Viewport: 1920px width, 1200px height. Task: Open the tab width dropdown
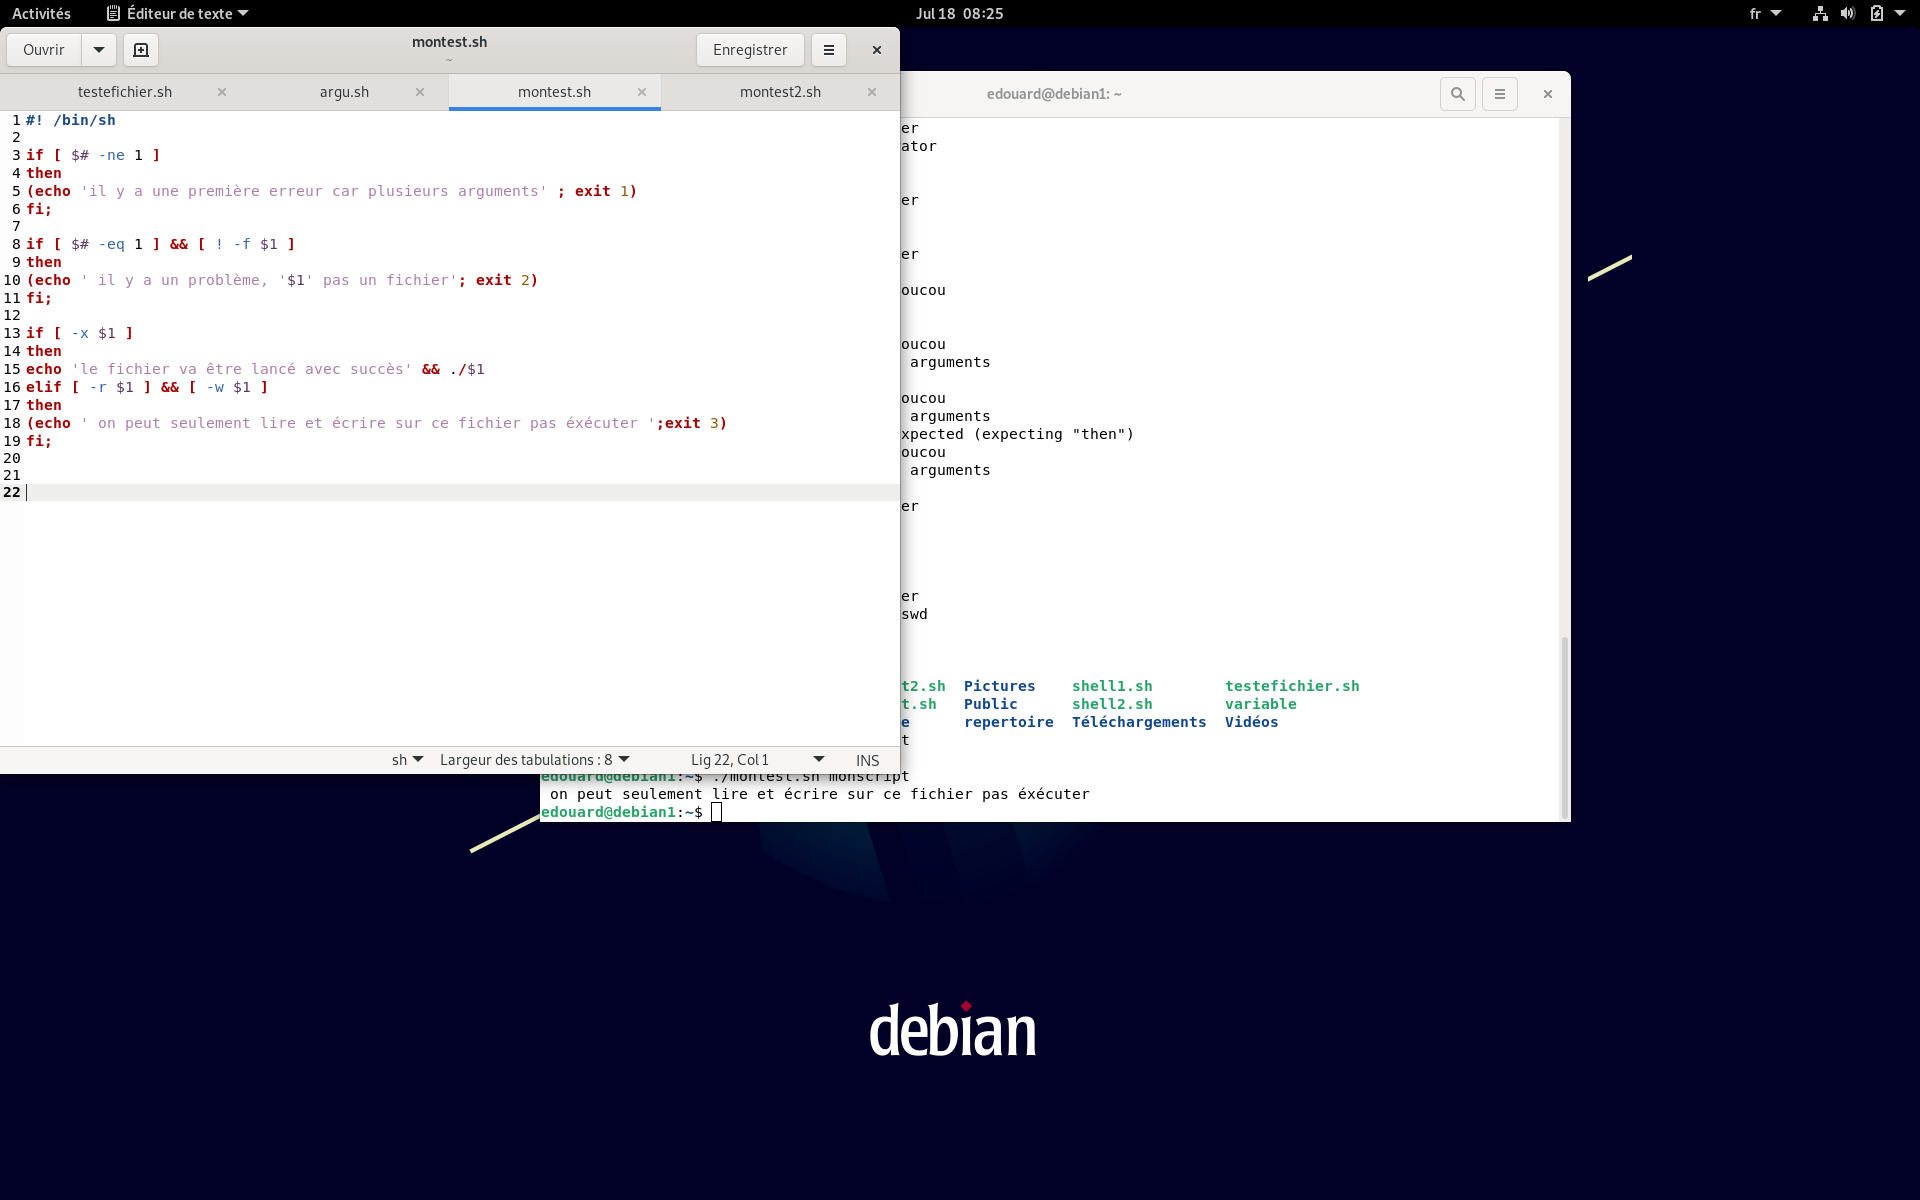[x=535, y=760]
